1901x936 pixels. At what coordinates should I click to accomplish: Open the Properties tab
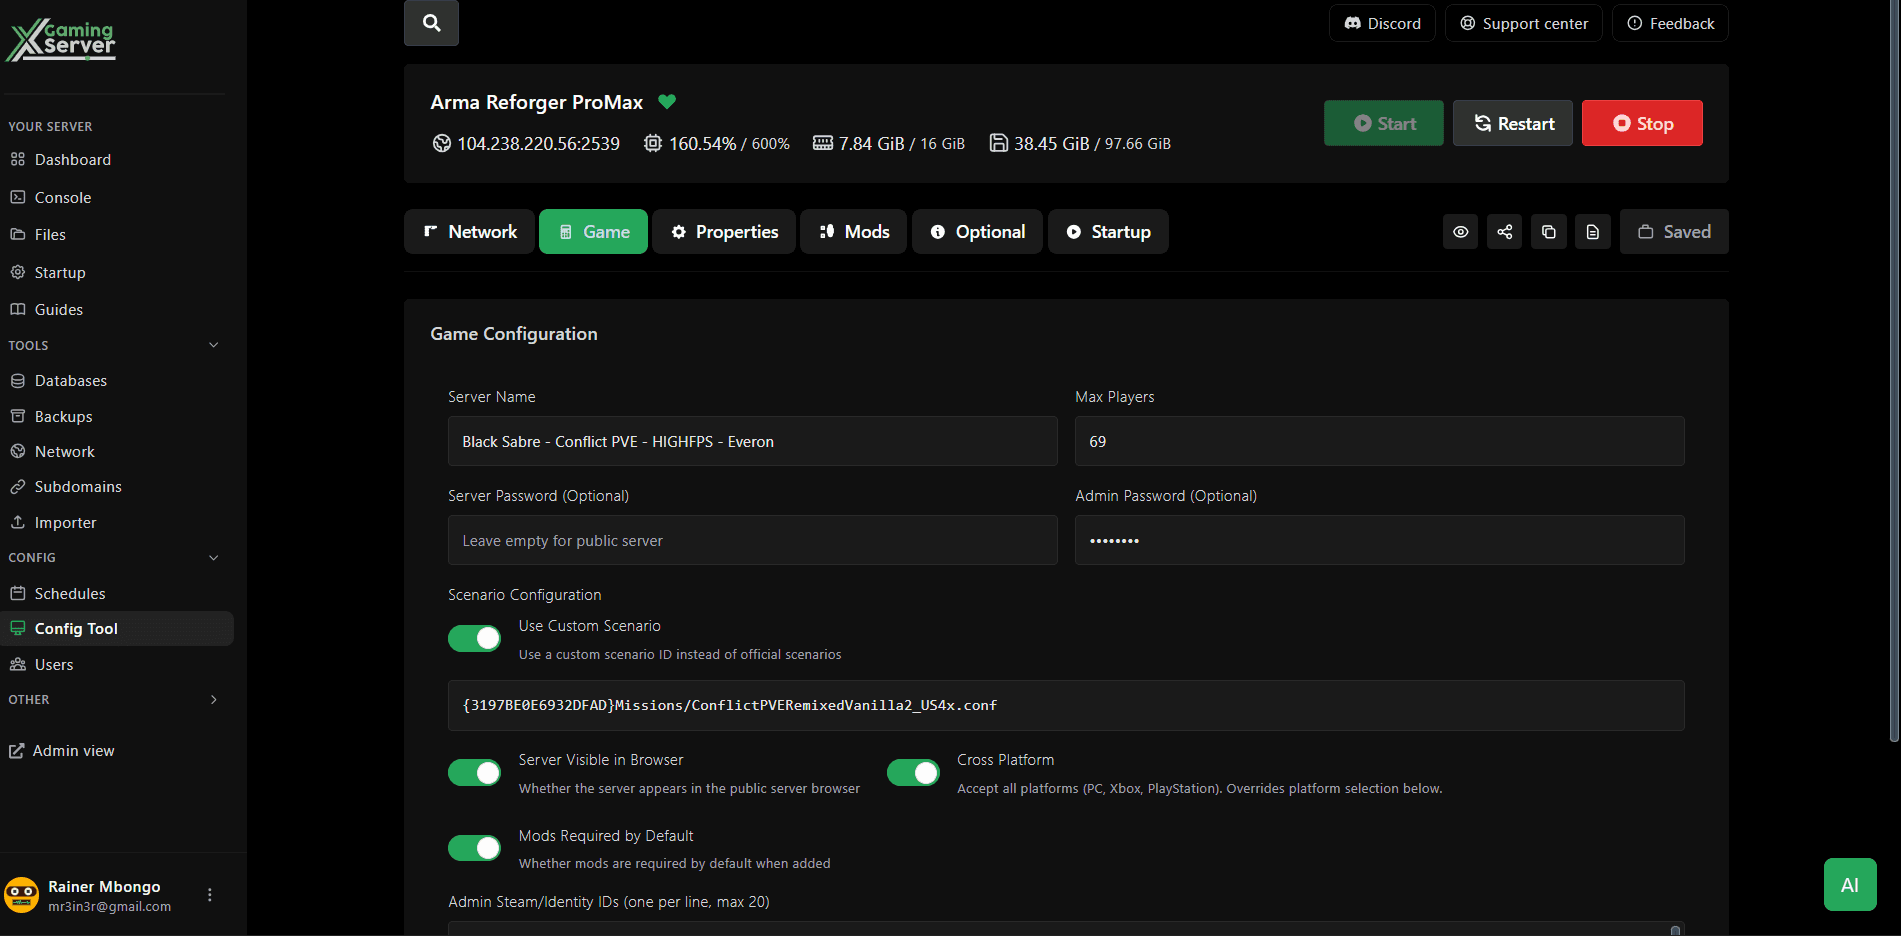723,231
